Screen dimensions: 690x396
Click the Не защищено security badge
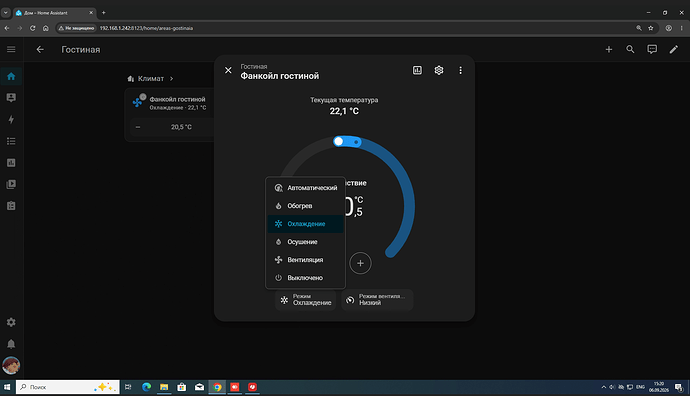(77, 28)
